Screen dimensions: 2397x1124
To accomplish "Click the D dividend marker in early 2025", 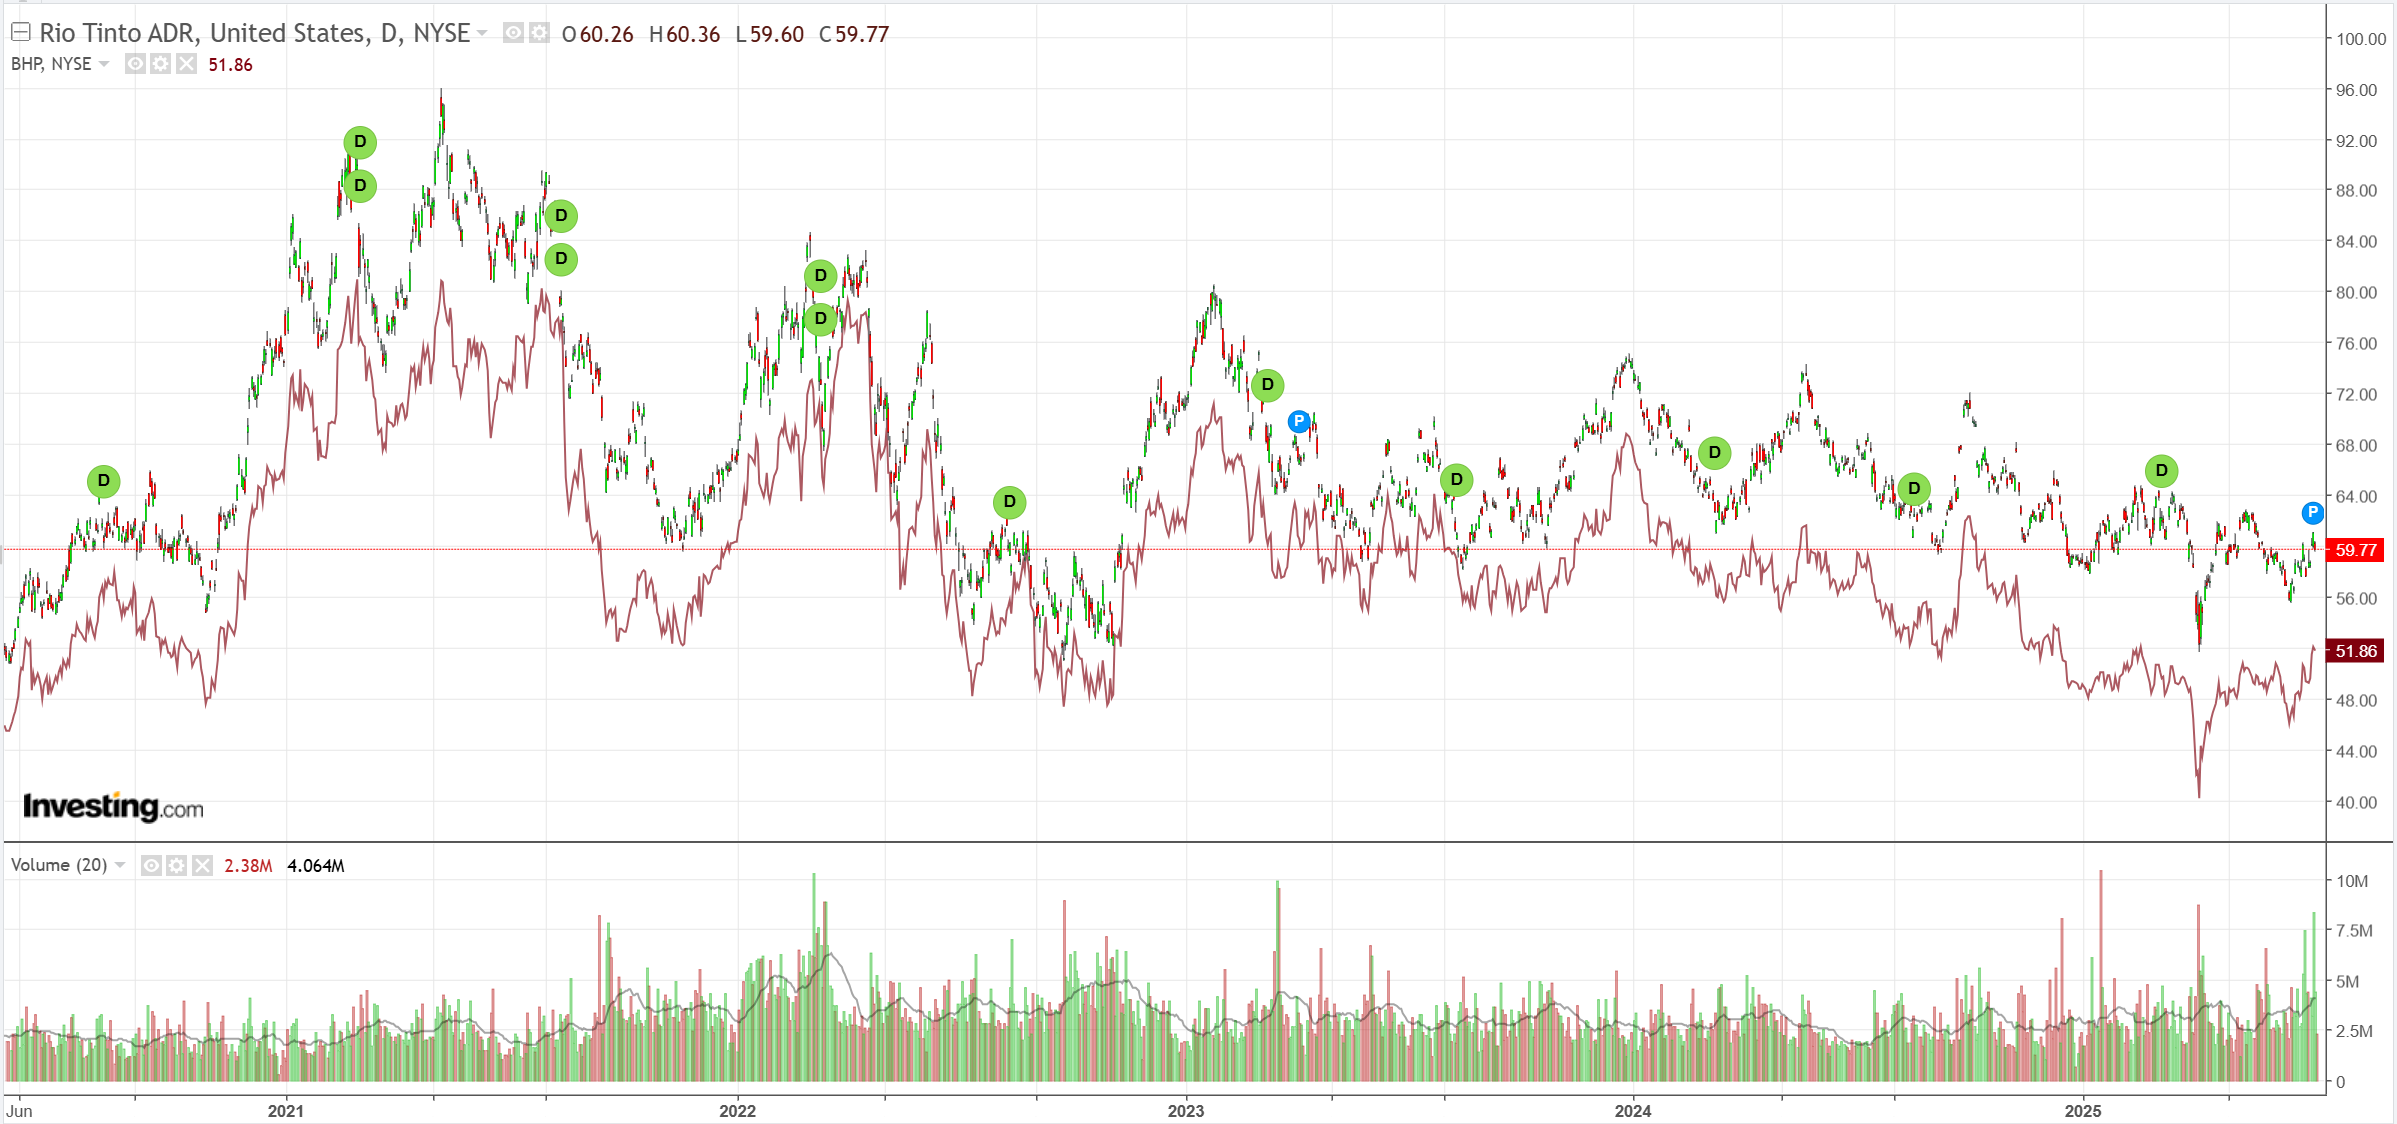I will [x=2161, y=471].
